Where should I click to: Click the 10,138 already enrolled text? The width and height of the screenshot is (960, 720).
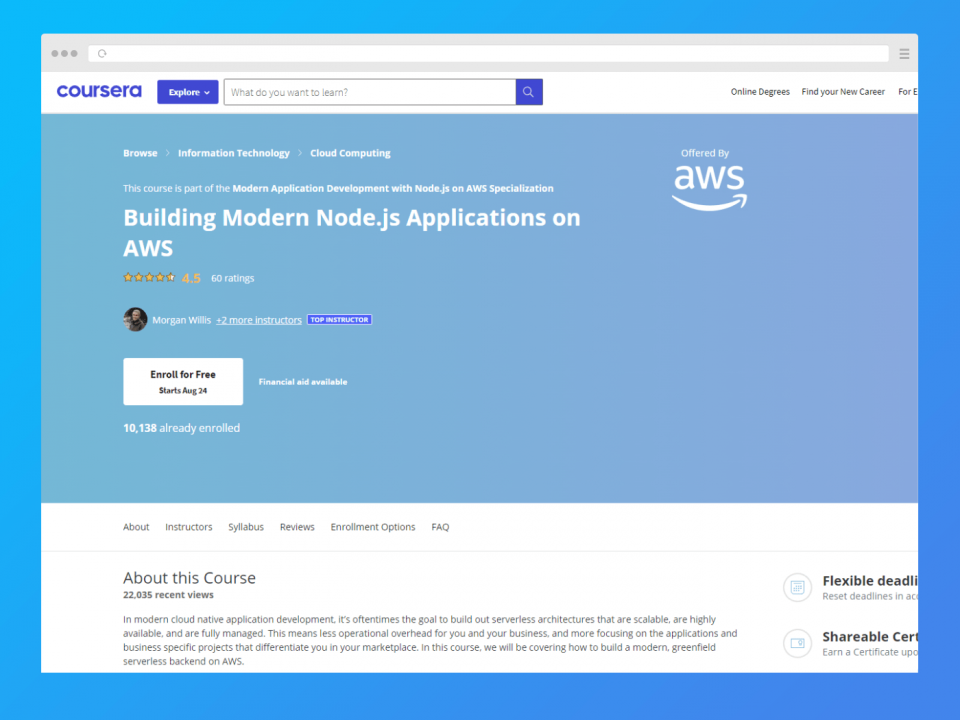click(181, 428)
